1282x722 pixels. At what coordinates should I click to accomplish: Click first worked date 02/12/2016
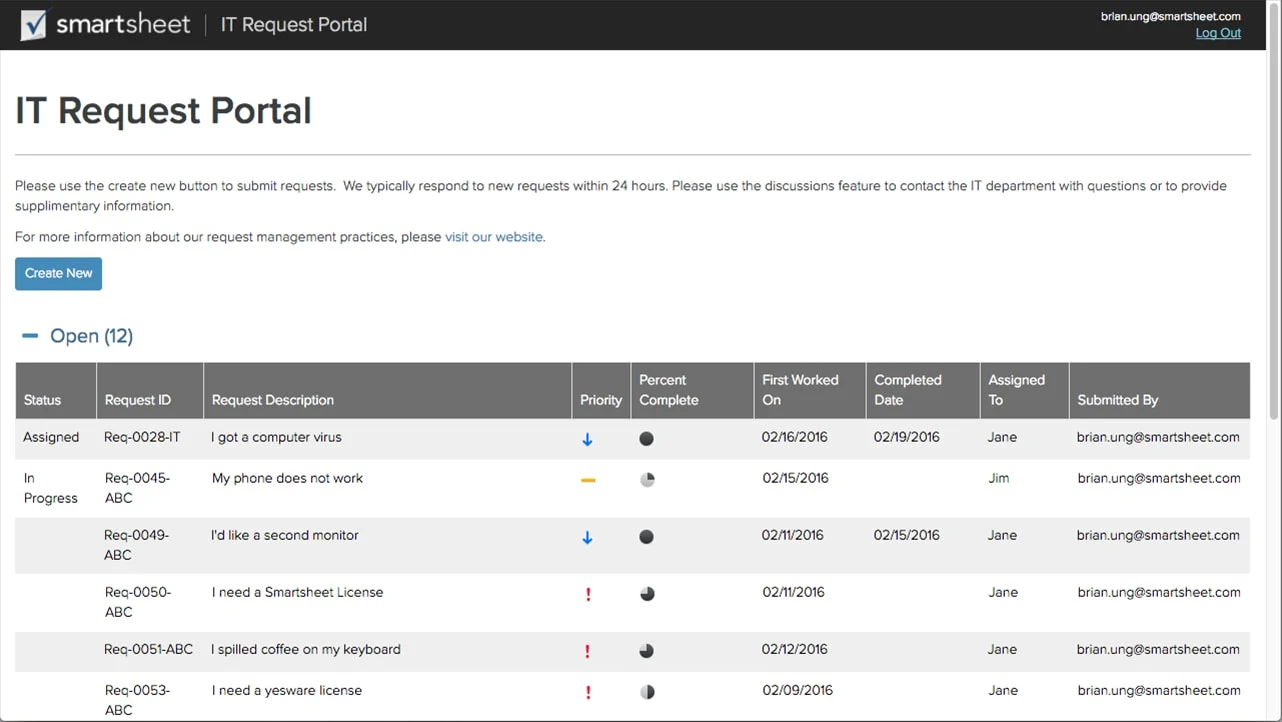coord(795,649)
